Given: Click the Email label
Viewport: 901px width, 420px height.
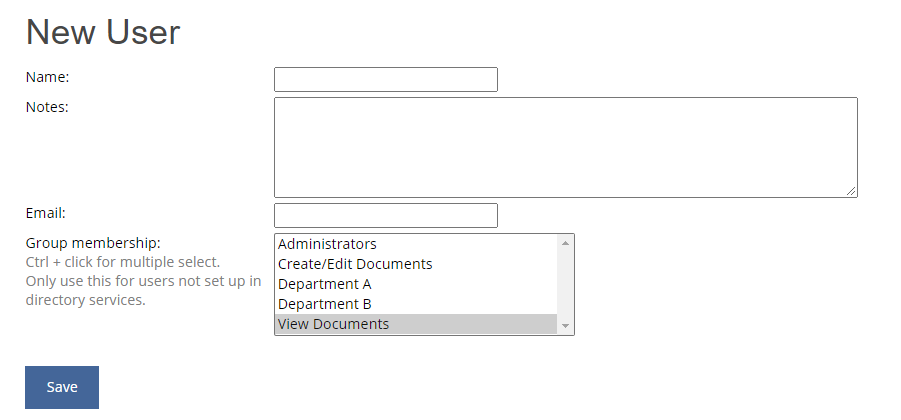Looking at the screenshot, I should [46, 213].
